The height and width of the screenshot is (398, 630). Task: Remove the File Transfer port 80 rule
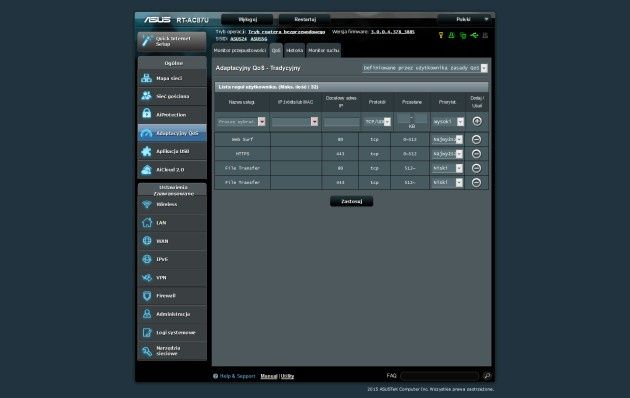pos(477,168)
